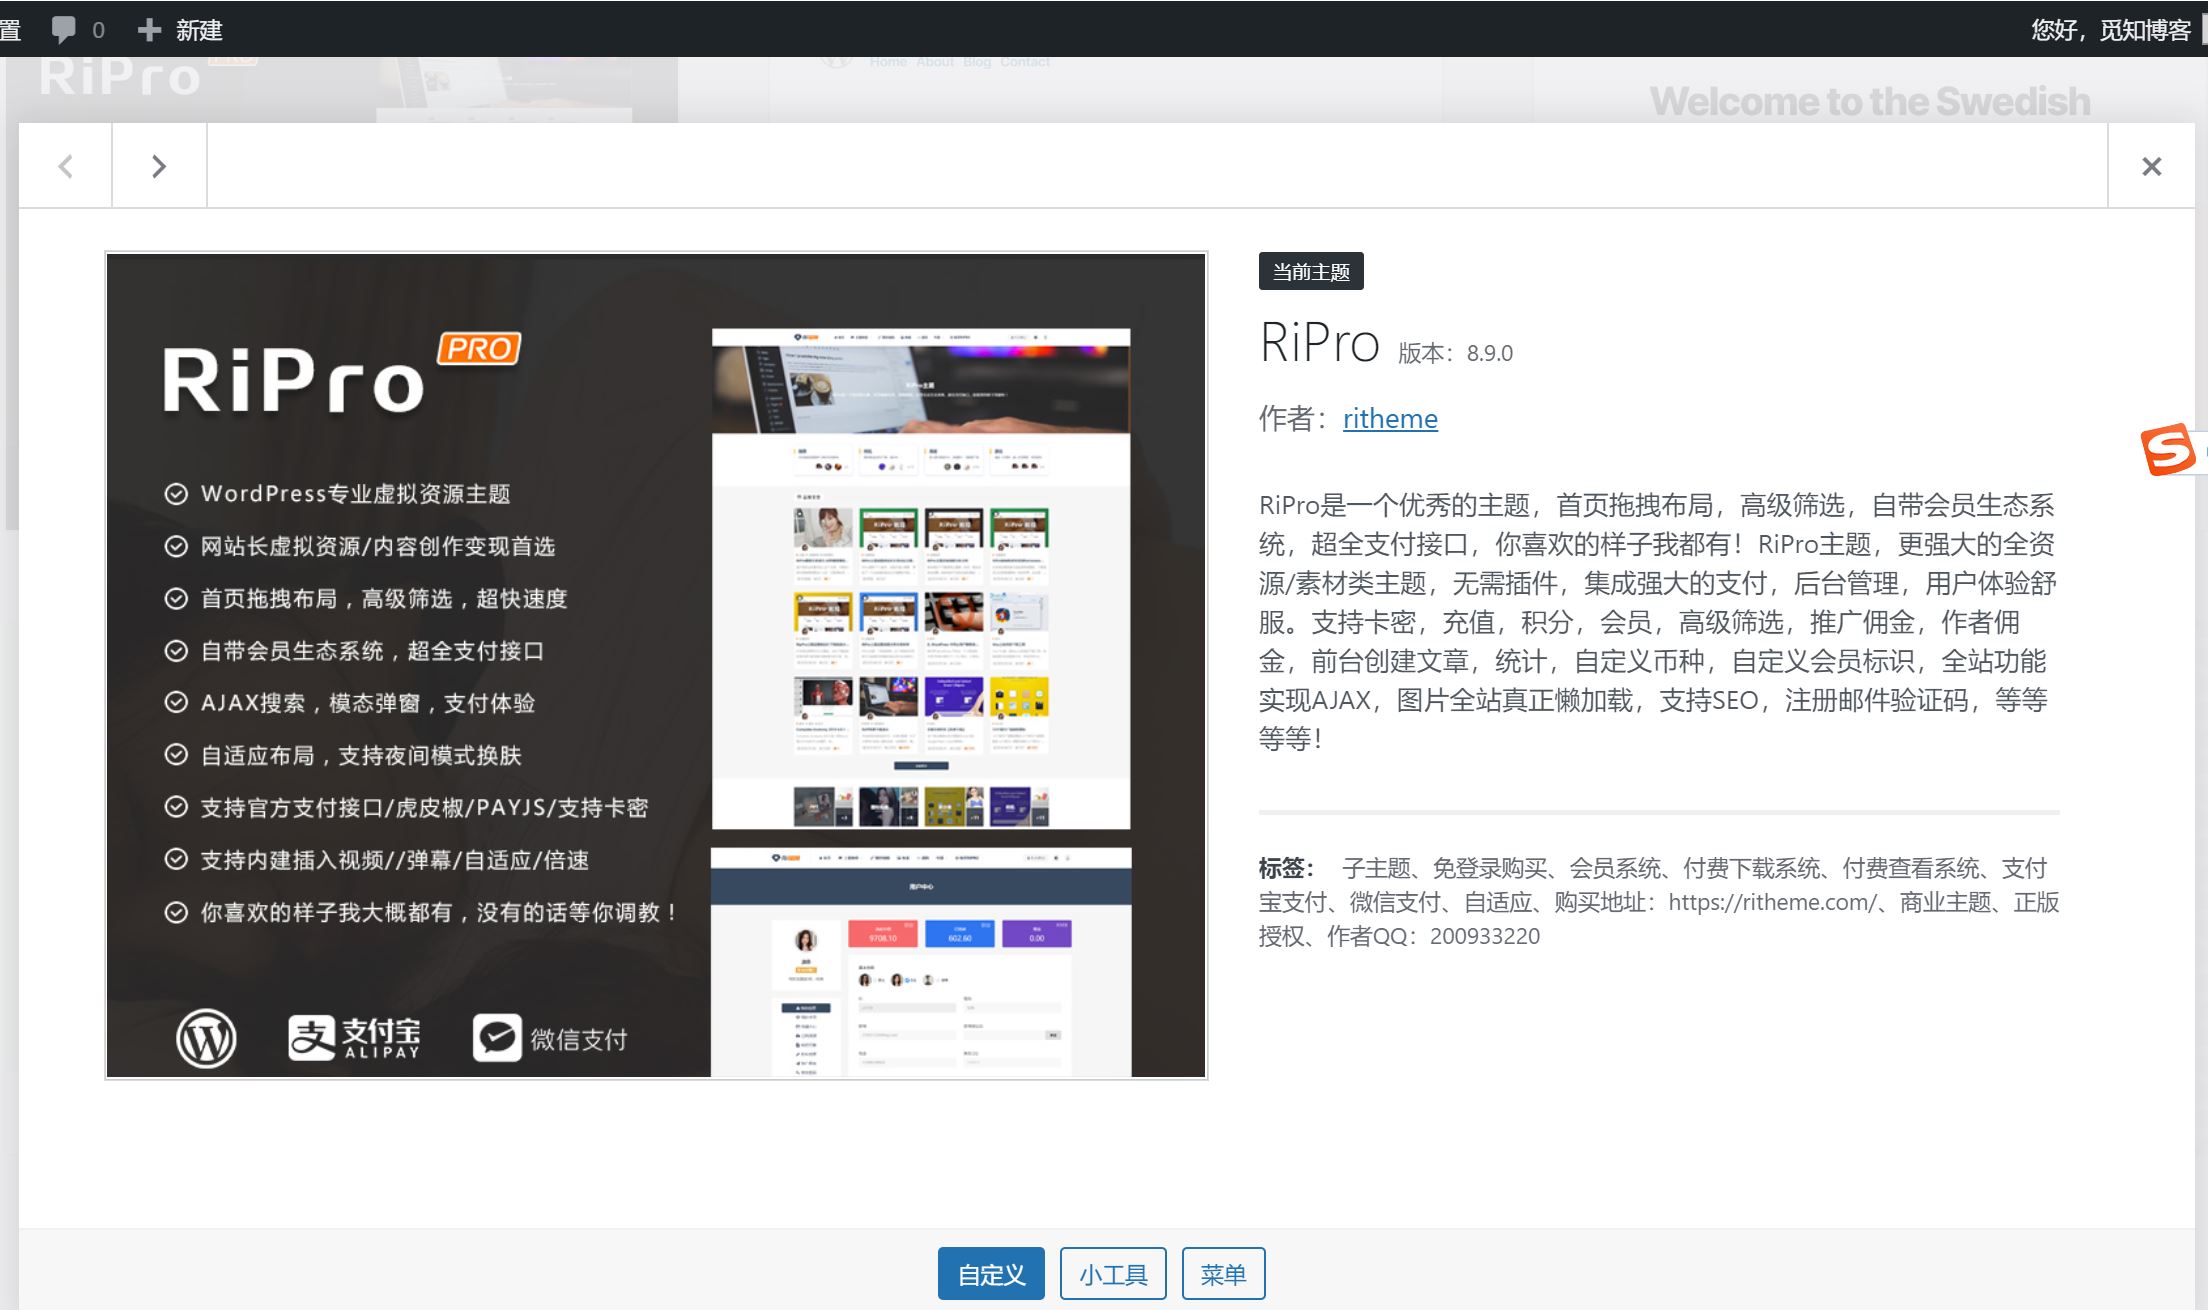Show the next theme with right arrow
This screenshot has width=2208, height=1310.
159,166
